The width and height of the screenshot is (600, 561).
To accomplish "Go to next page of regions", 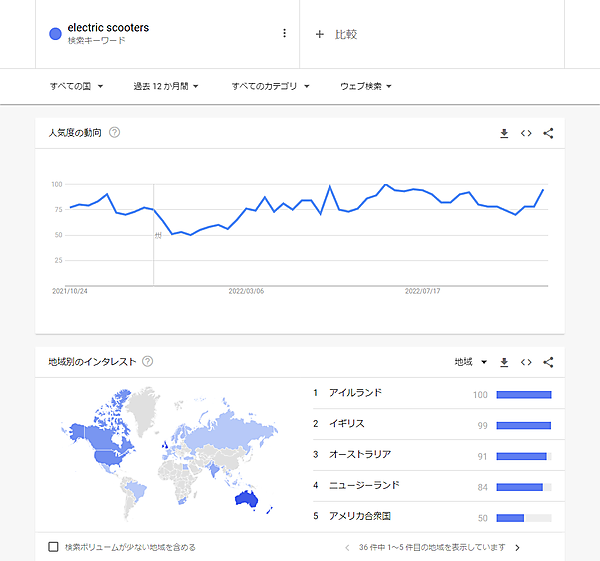I will click(517, 547).
